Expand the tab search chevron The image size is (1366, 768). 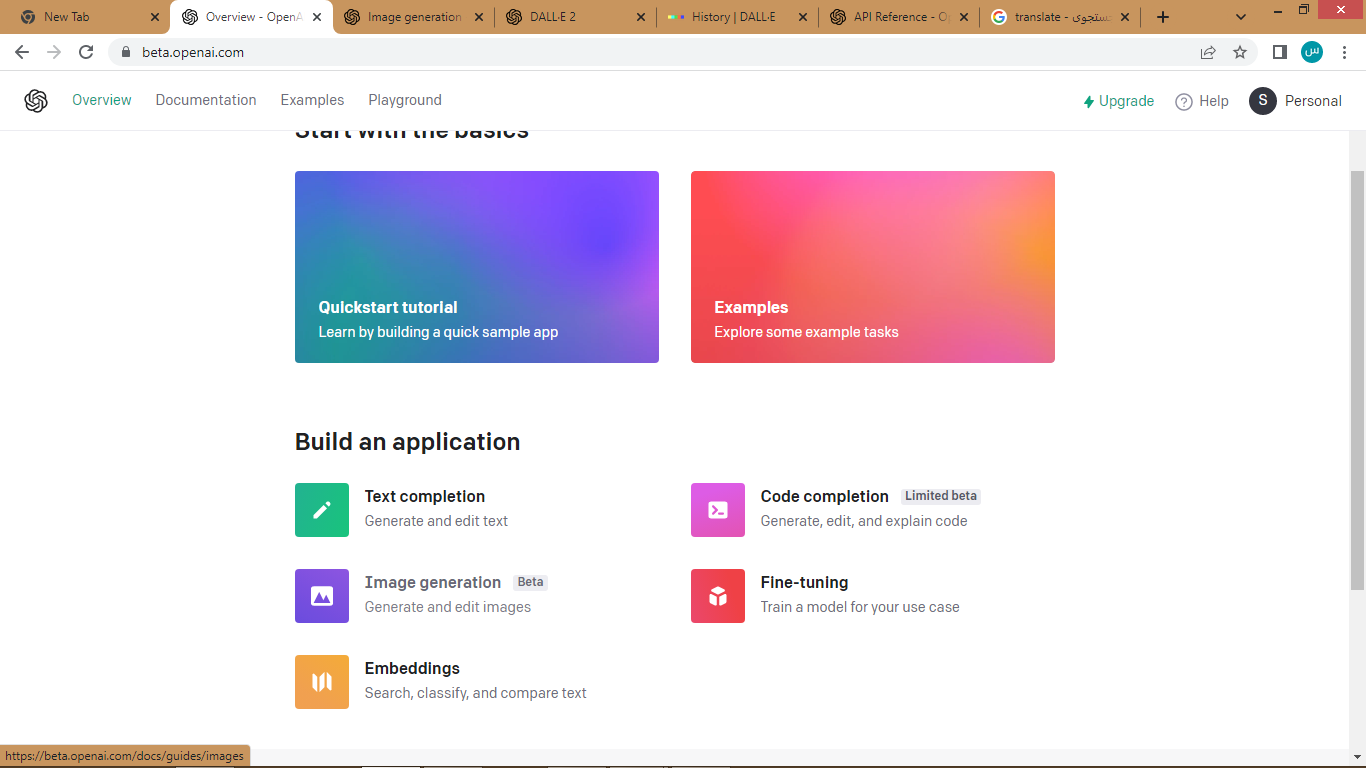1241,17
